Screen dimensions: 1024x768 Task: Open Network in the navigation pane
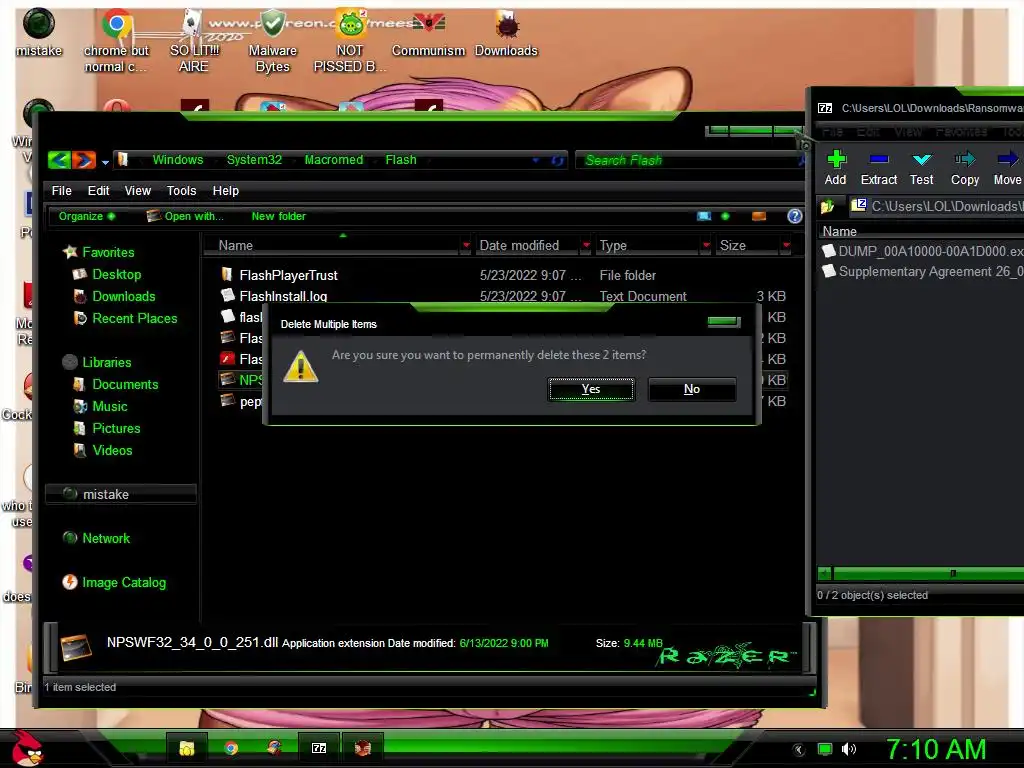[x=106, y=539]
